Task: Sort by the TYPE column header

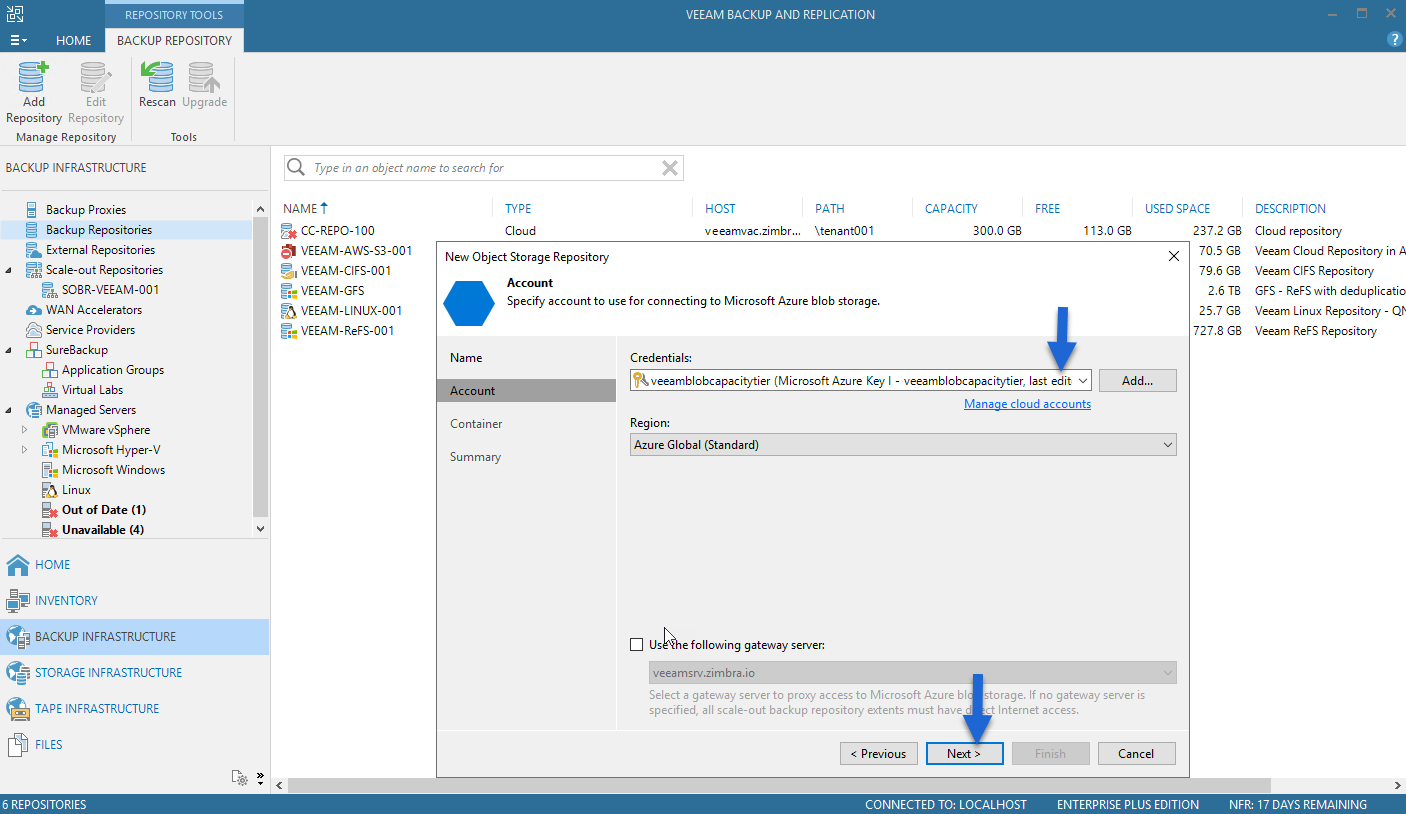Action: point(518,209)
